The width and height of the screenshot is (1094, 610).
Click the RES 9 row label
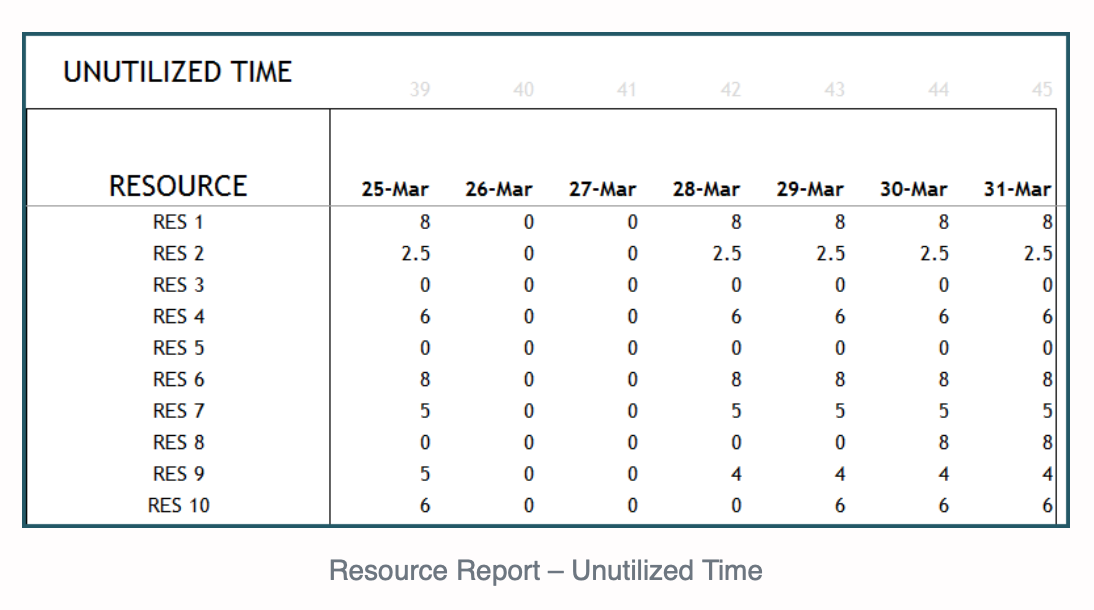[178, 473]
